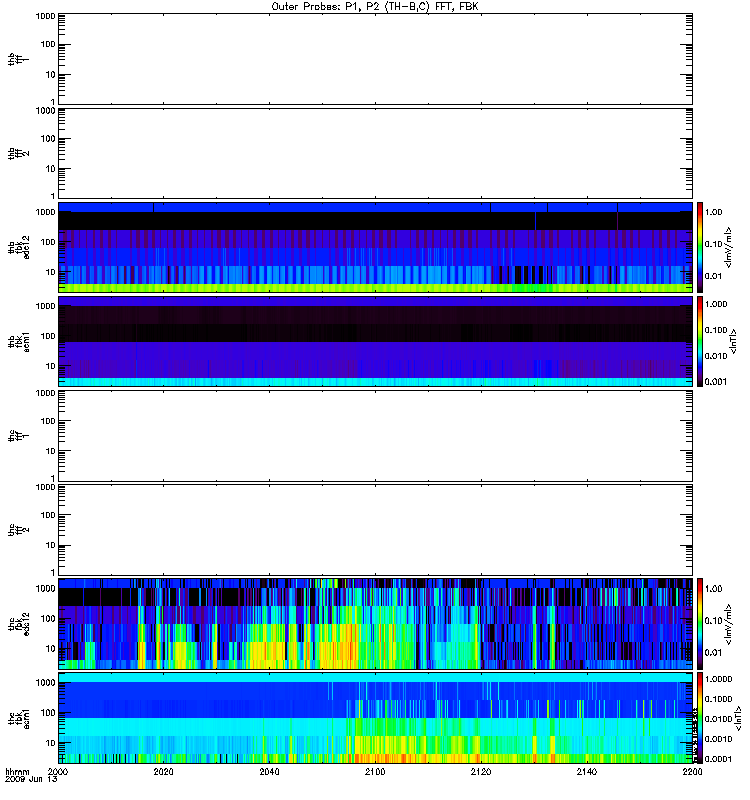750x800 pixels.
Task: Click the "<|nT|>" unit label of thc scm1
Action: pyautogui.click(x=737, y=718)
